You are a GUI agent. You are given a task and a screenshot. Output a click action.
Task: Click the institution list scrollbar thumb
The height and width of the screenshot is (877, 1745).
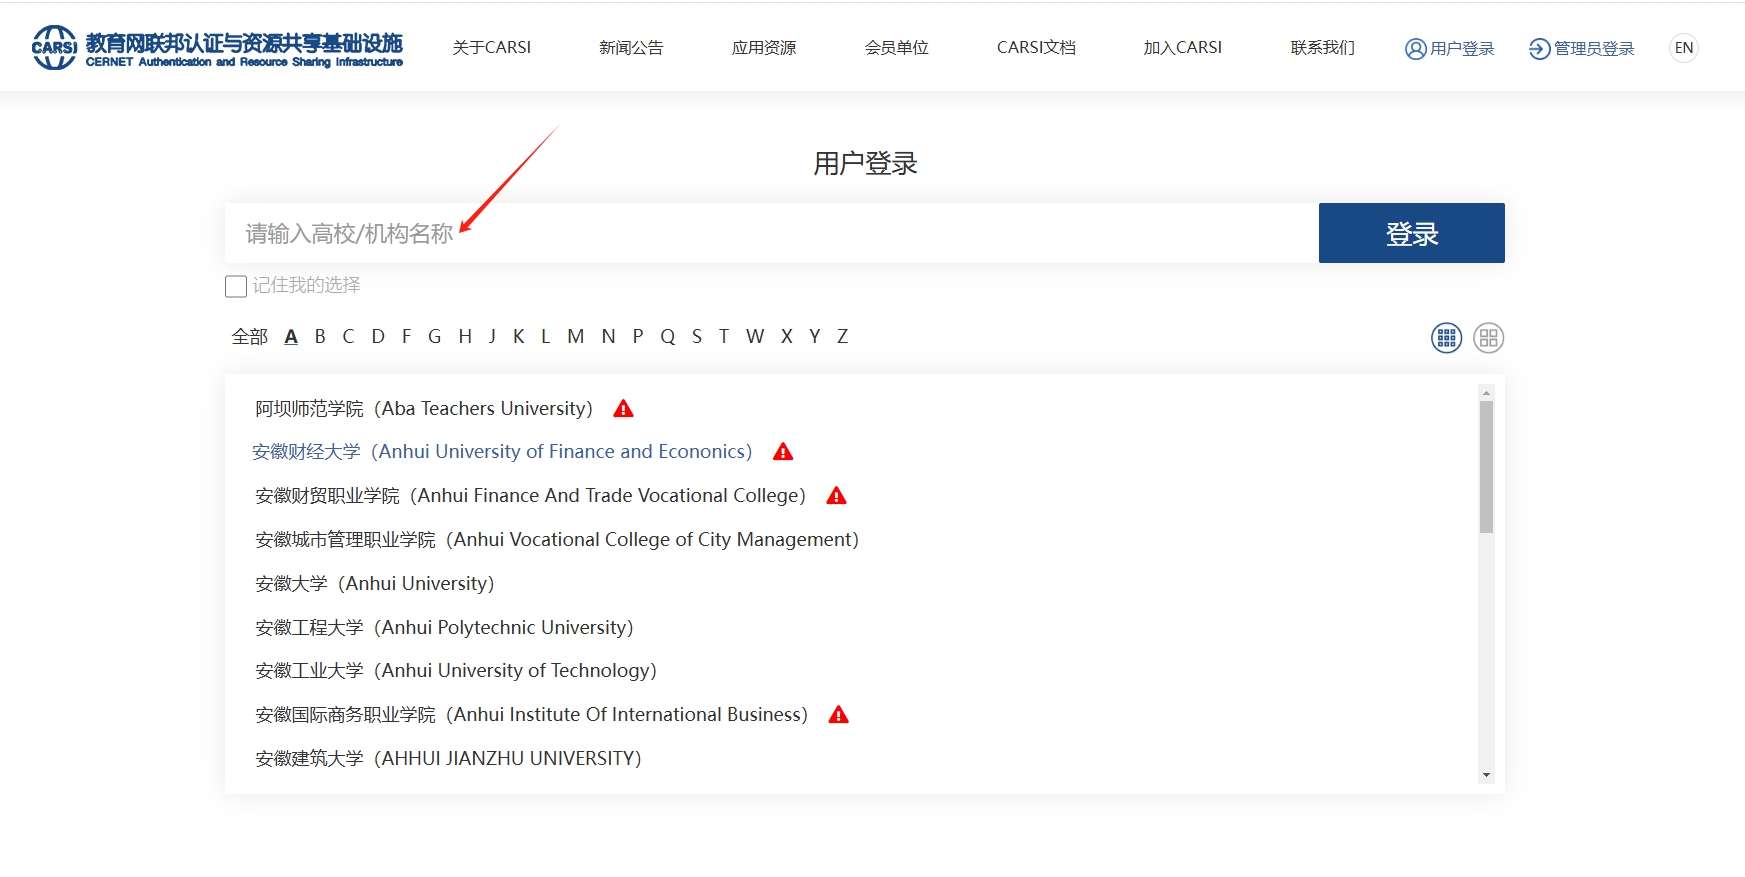[1486, 467]
